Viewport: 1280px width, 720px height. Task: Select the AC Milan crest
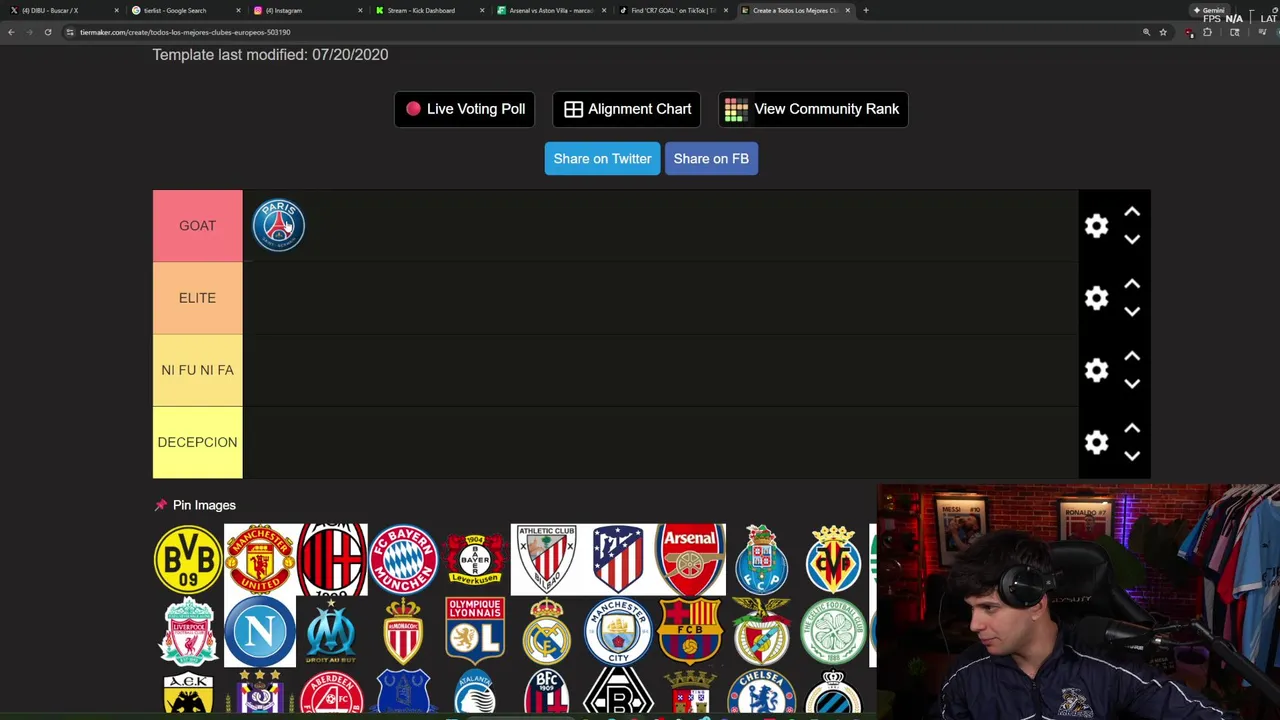(x=332, y=559)
